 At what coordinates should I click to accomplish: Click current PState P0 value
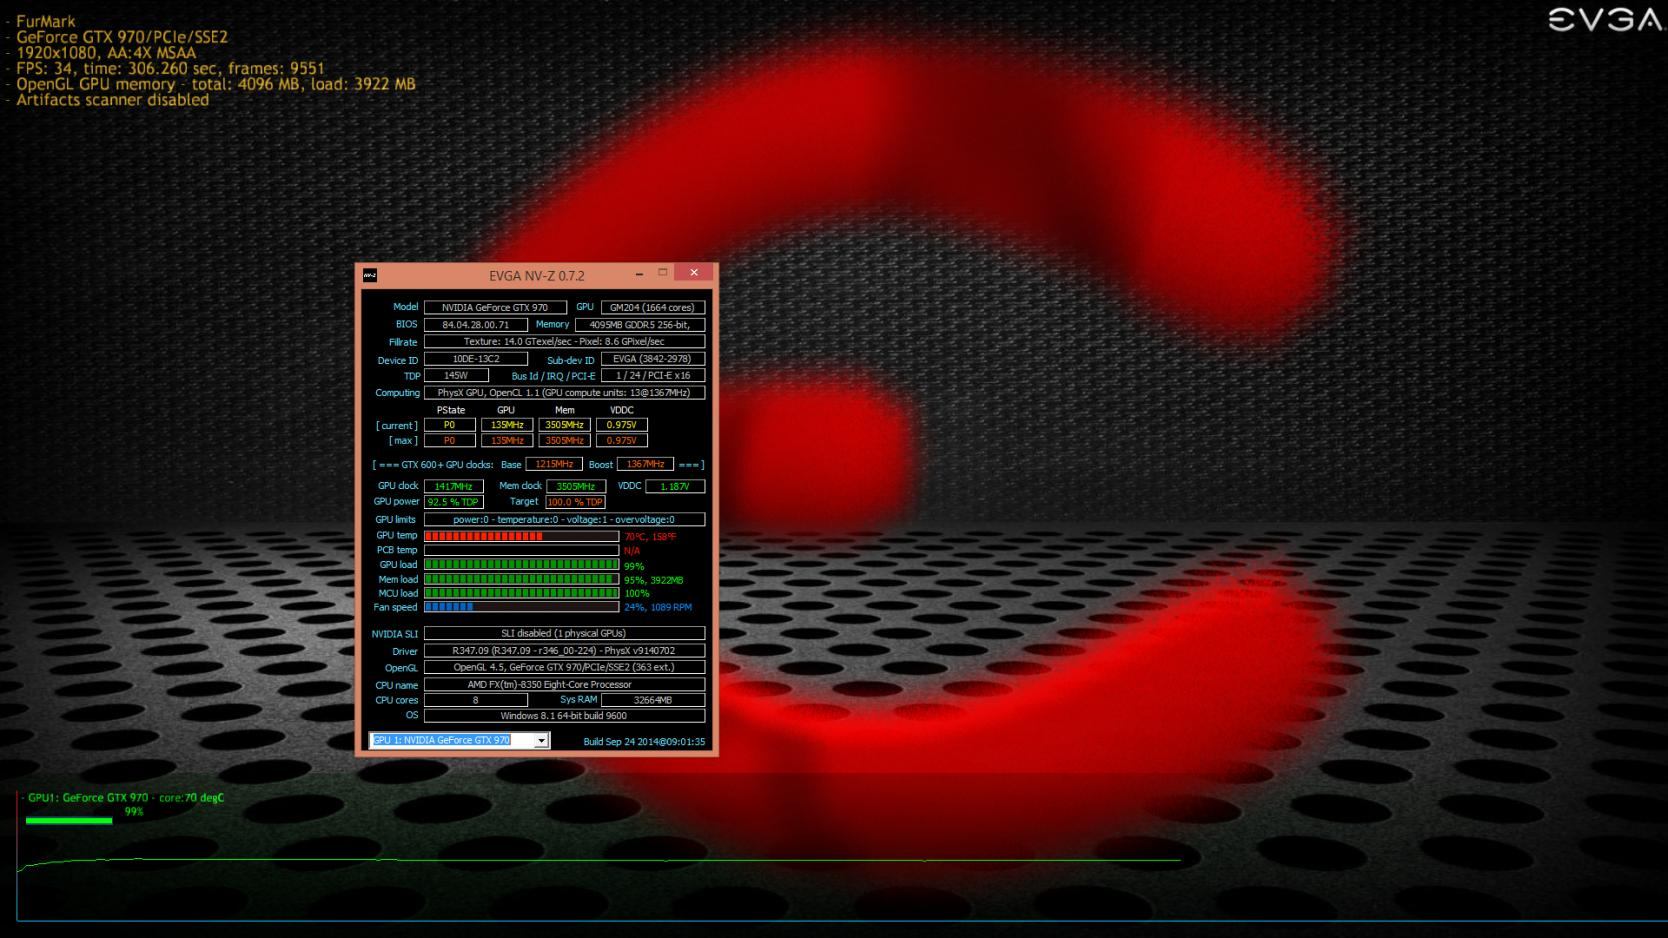tap(449, 425)
